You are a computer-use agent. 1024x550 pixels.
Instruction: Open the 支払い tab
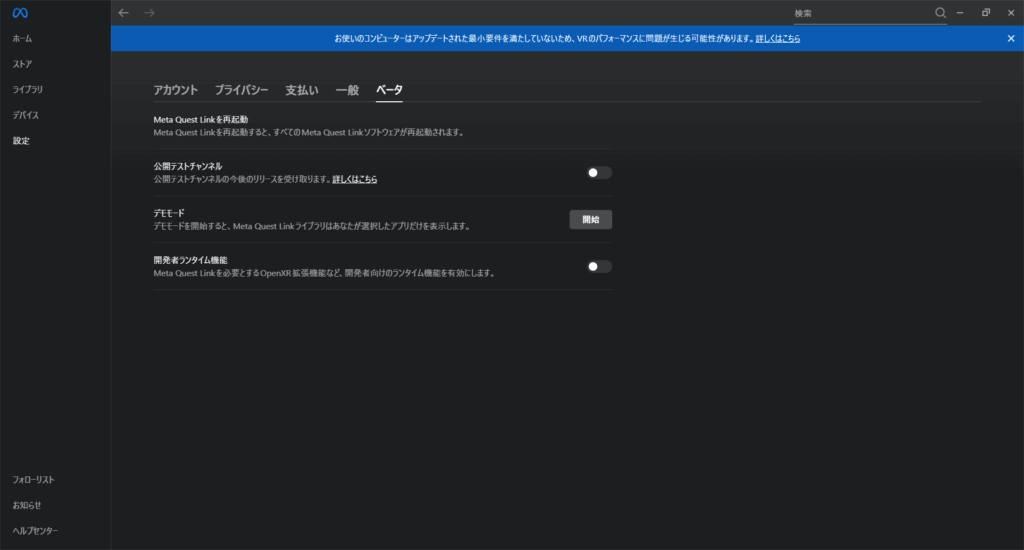(x=302, y=90)
